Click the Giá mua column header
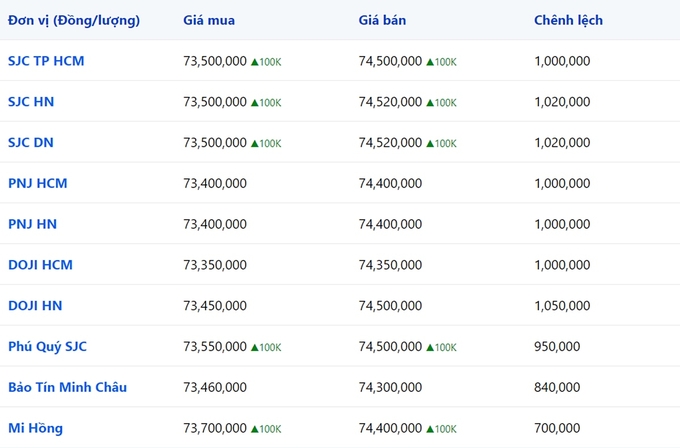The width and height of the screenshot is (680, 448). 209,20
